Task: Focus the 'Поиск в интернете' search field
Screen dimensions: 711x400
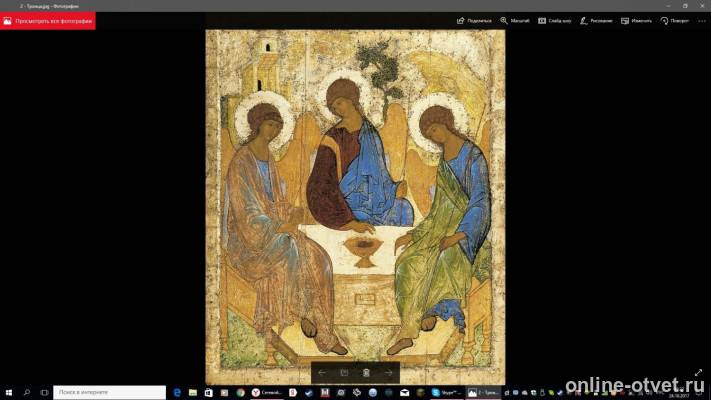Action: (x=109, y=392)
